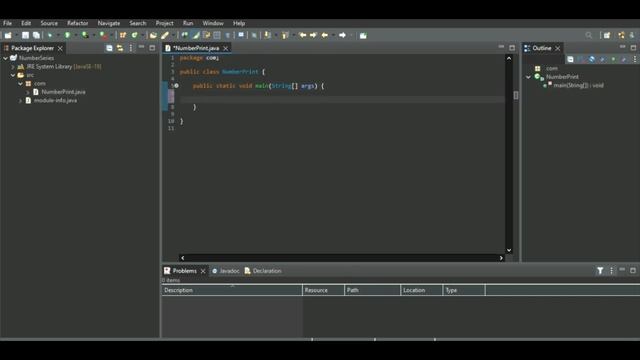Toggle Hide Non-Public Members in Outline
Viewport: 640px width, 360px height.
(613, 59)
